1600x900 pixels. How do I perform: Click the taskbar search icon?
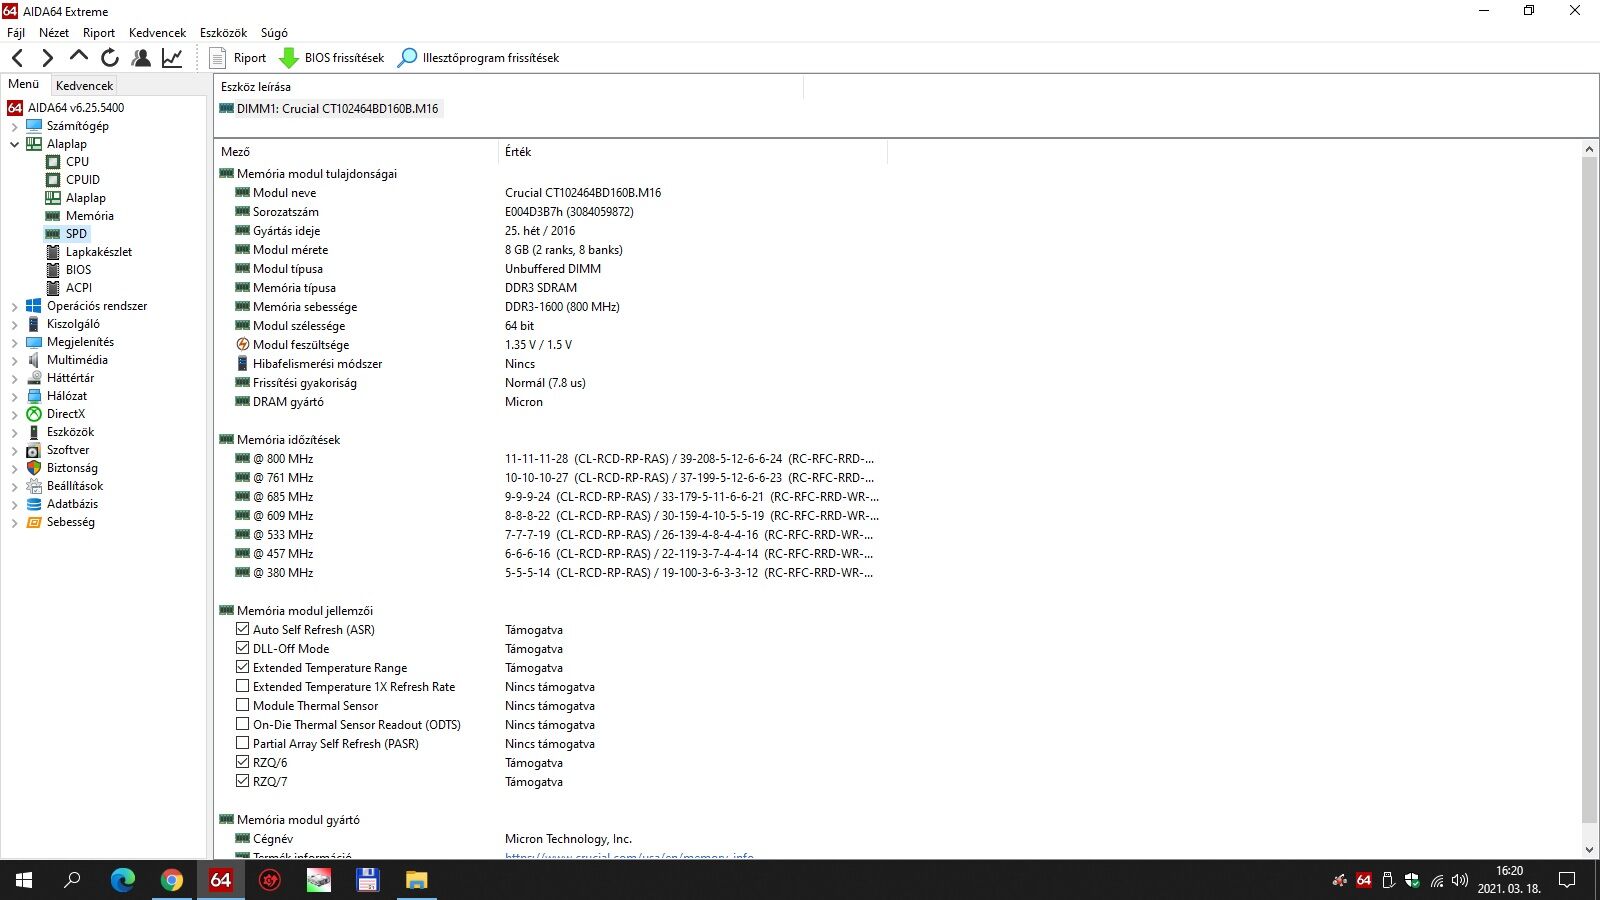(72, 880)
